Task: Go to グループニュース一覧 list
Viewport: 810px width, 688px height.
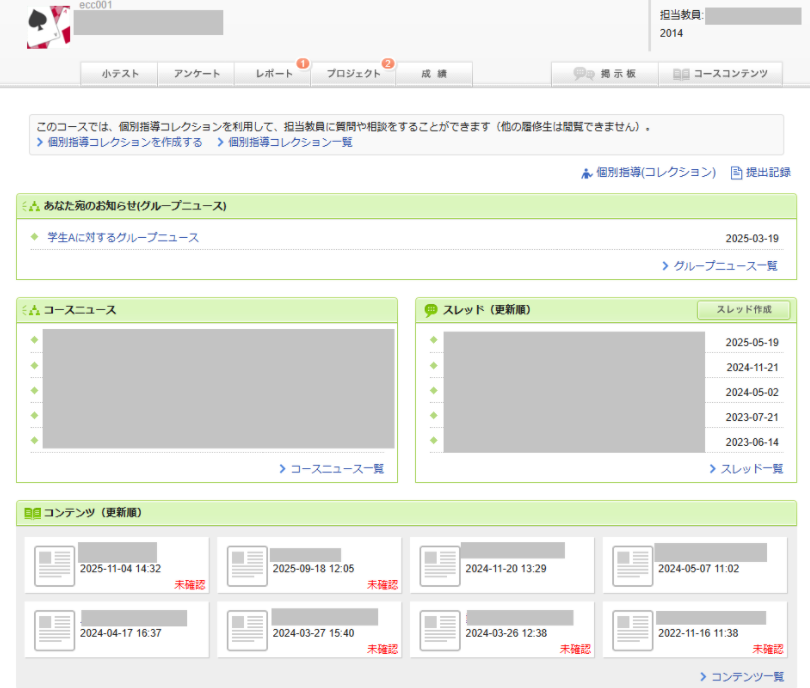Action: (x=725, y=266)
